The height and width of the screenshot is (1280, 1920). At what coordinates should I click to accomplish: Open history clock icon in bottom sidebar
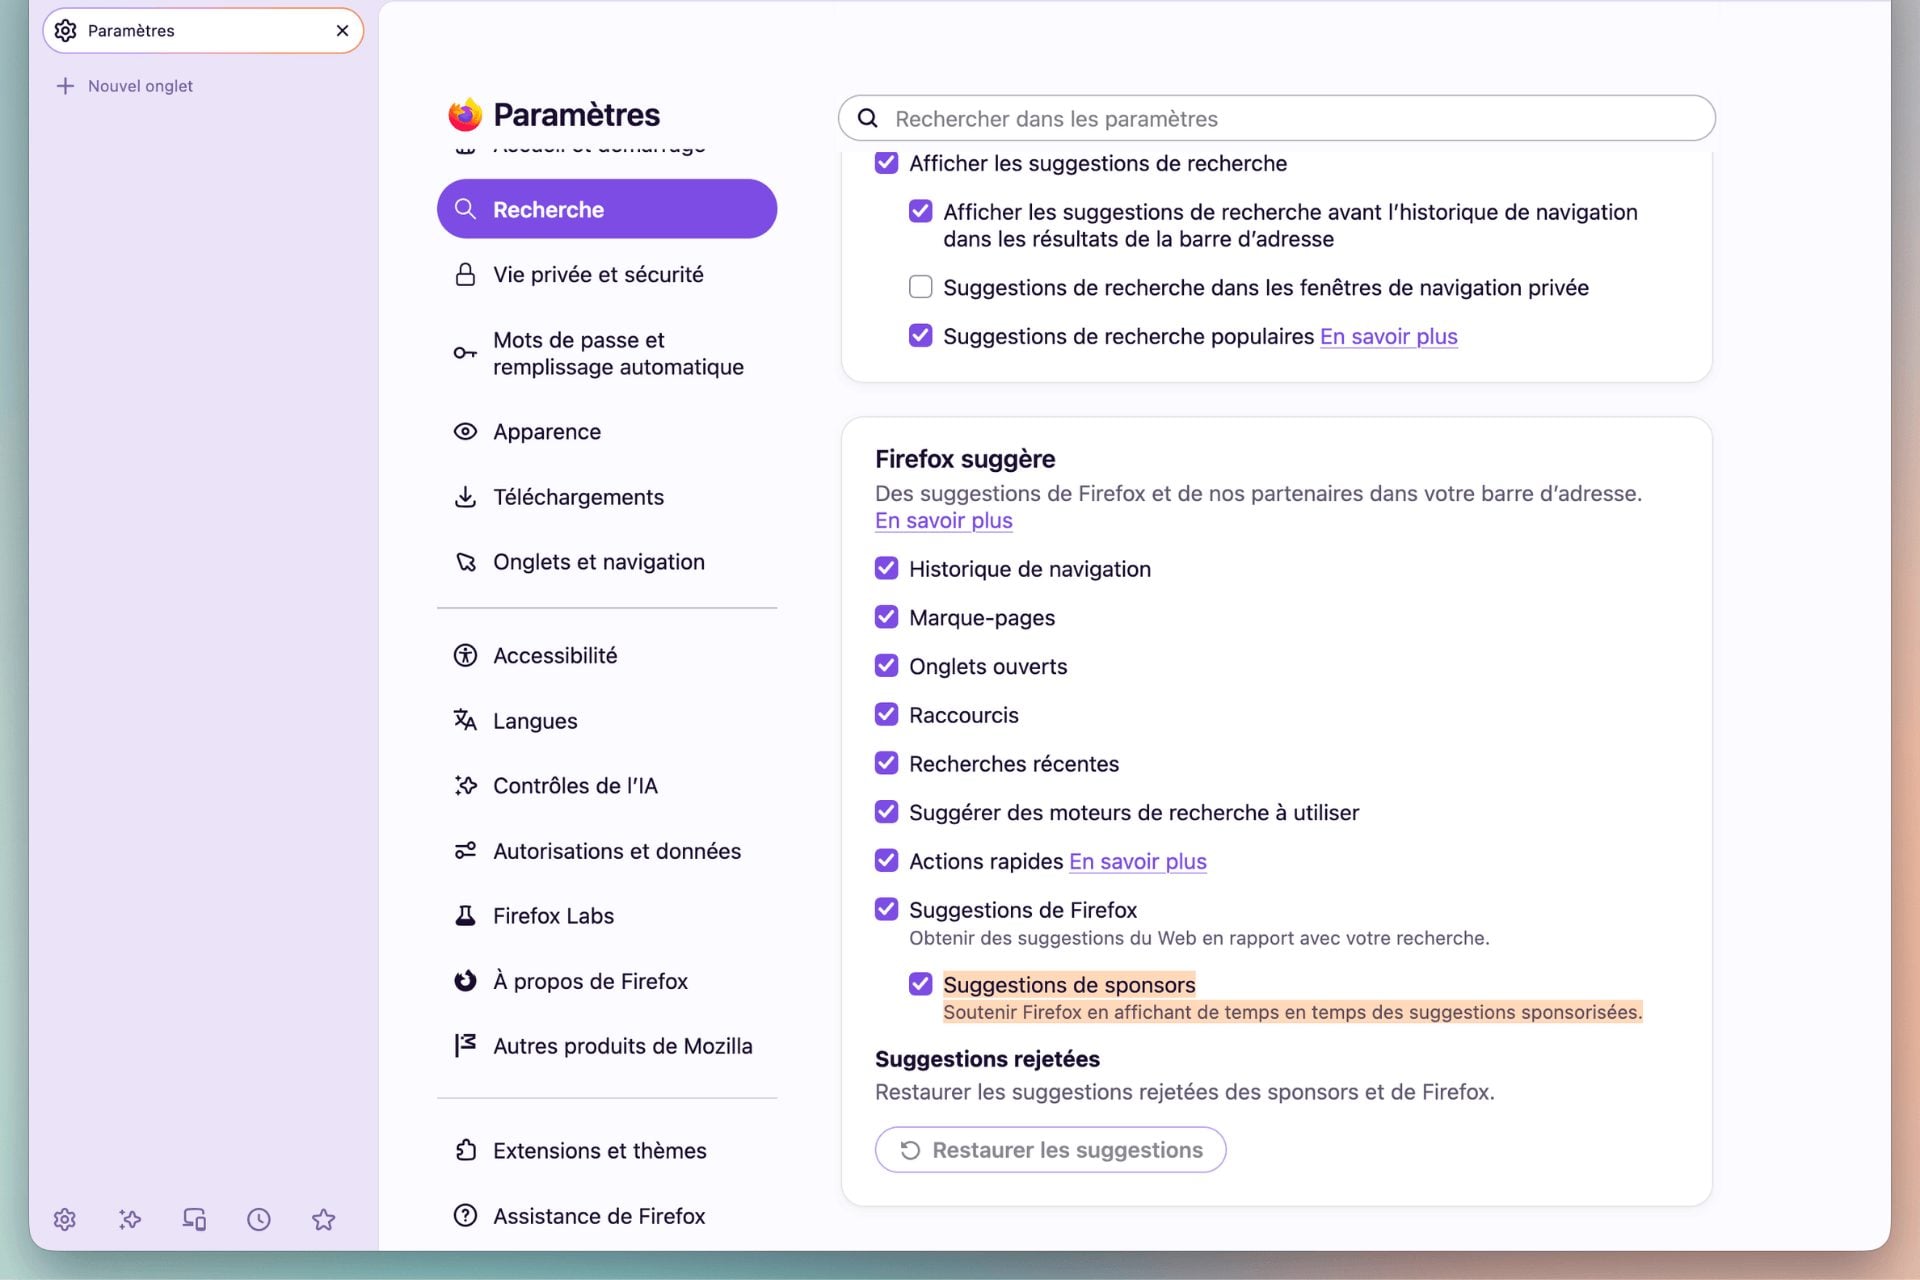point(259,1219)
